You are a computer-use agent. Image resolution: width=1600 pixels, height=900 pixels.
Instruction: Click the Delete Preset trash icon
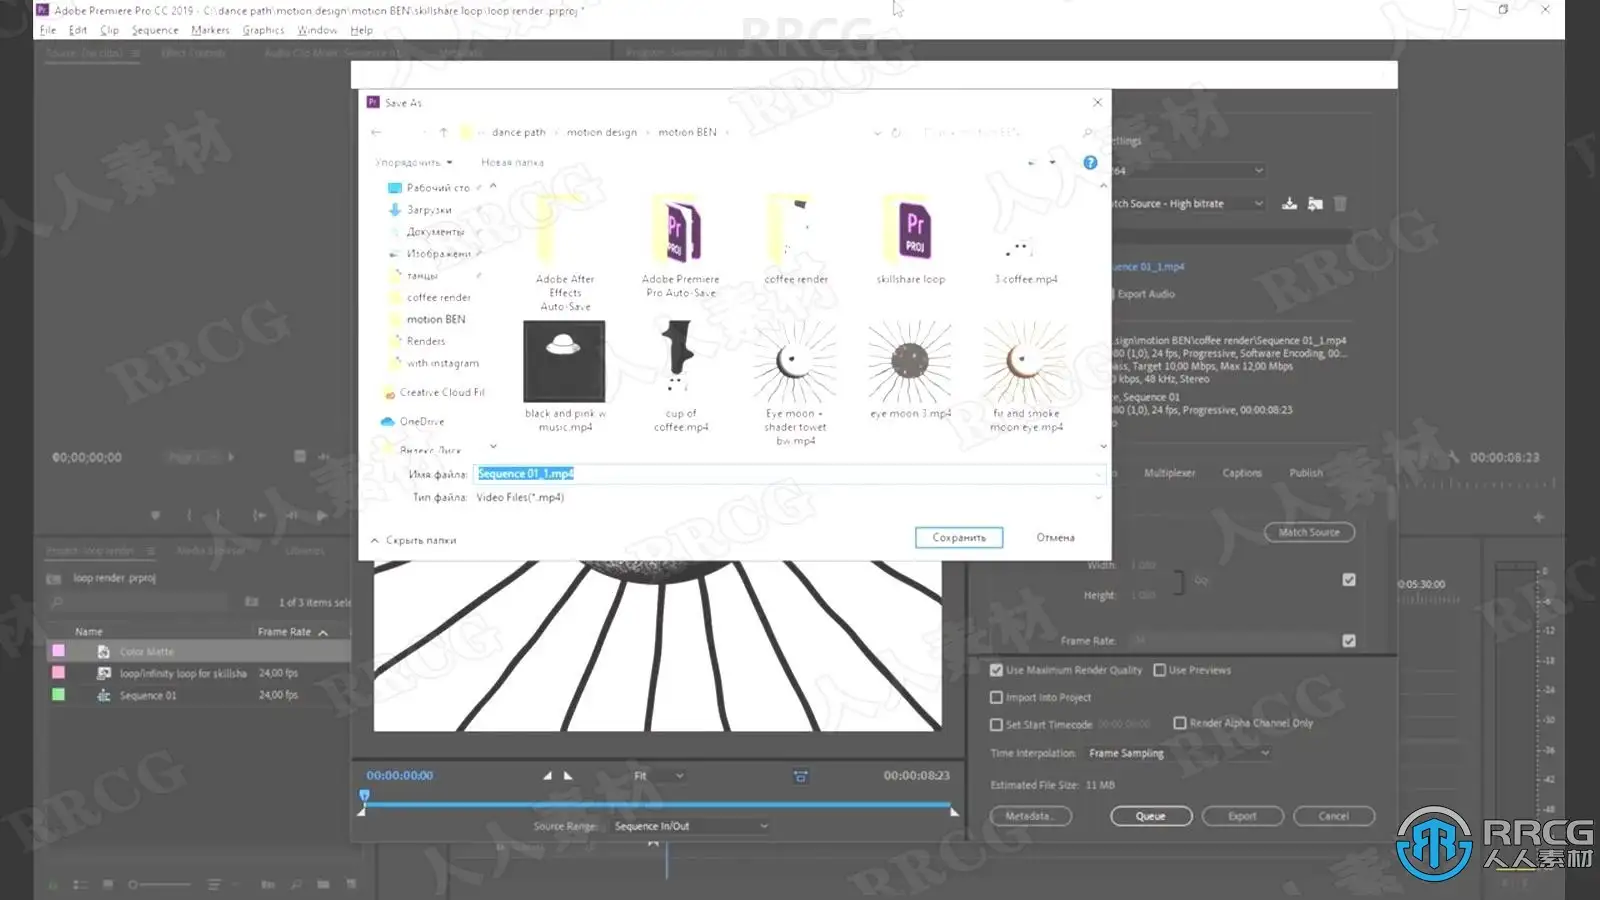1340,204
